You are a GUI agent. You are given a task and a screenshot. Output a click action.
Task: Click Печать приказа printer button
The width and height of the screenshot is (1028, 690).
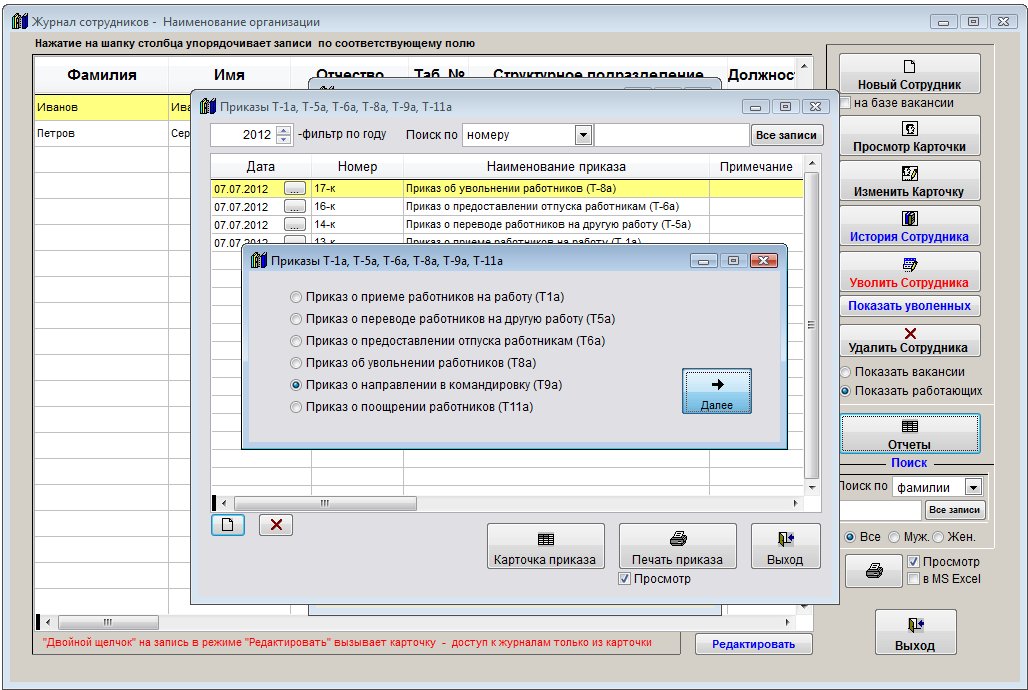tap(677, 546)
